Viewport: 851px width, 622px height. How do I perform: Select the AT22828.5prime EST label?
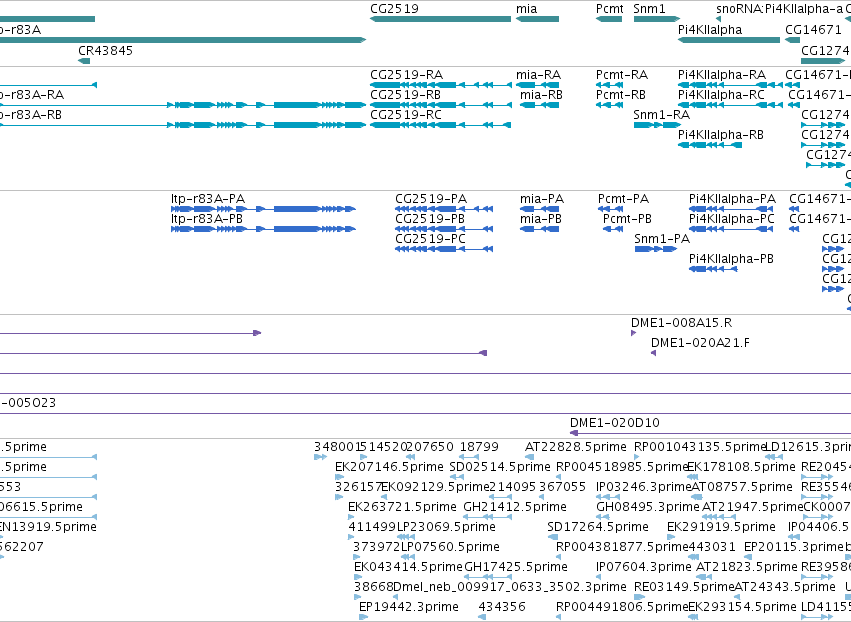coord(576,447)
